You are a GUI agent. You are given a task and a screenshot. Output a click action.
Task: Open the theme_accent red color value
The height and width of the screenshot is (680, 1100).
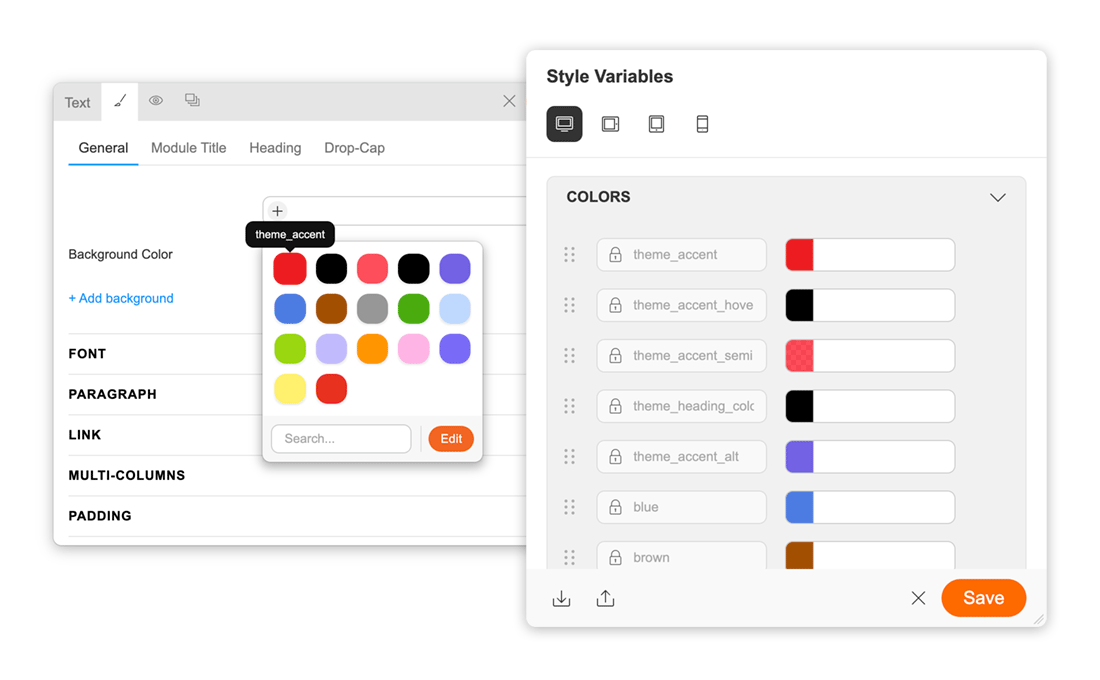coord(870,255)
